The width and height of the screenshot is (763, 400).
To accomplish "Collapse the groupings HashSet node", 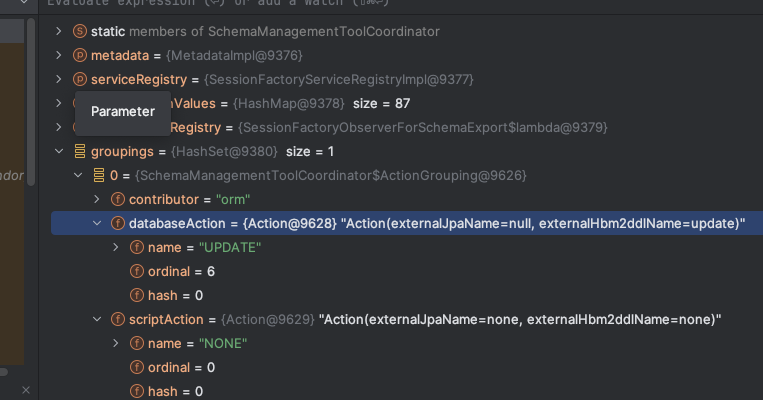I will point(59,152).
